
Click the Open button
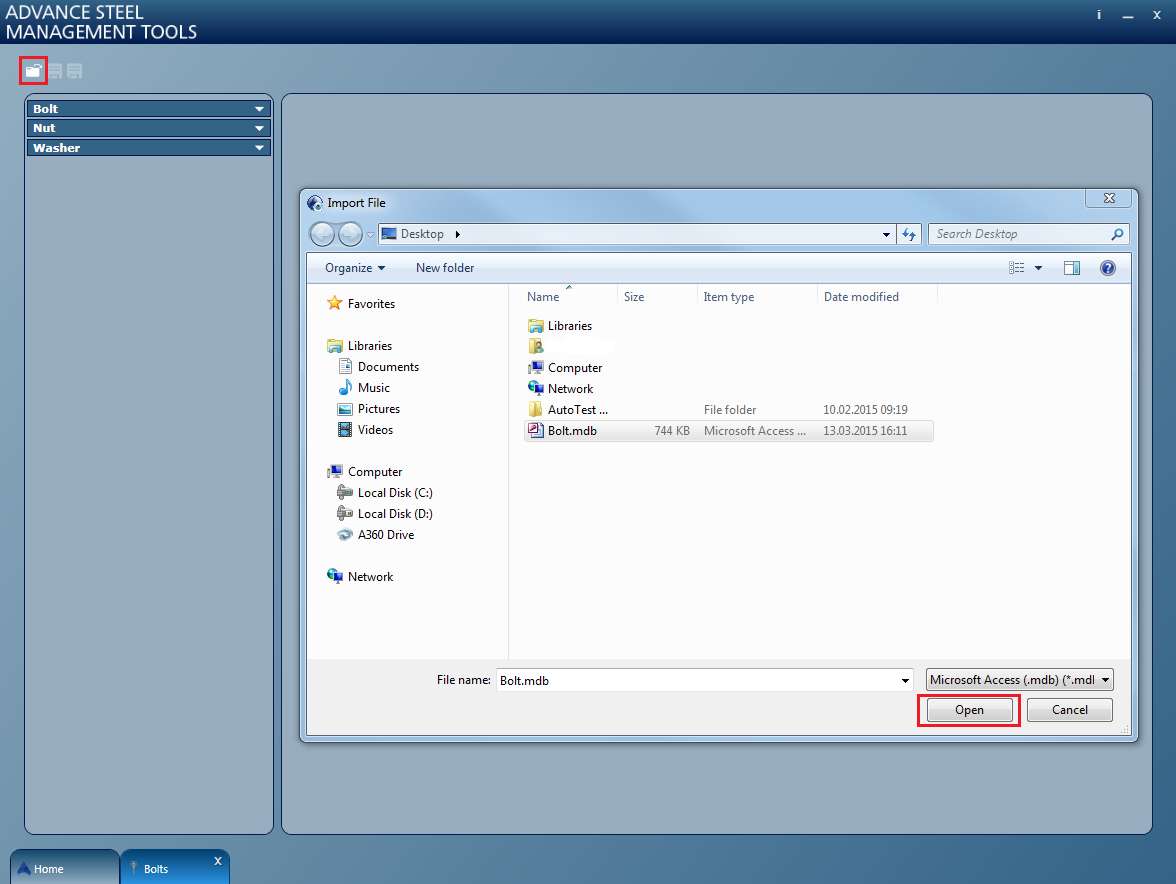click(x=969, y=710)
